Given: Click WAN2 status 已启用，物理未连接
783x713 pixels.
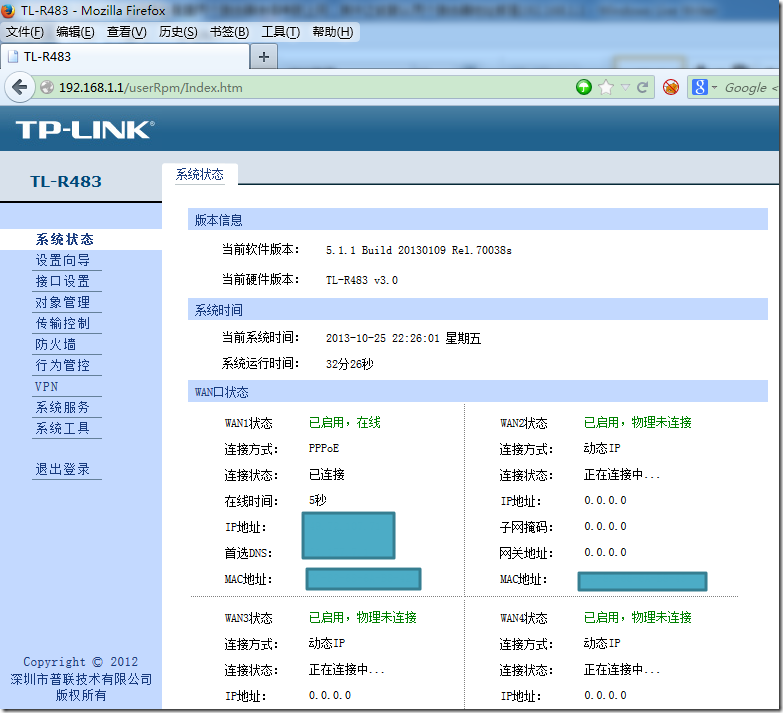Looking at the screenshot, I should [x=638, y=422].
